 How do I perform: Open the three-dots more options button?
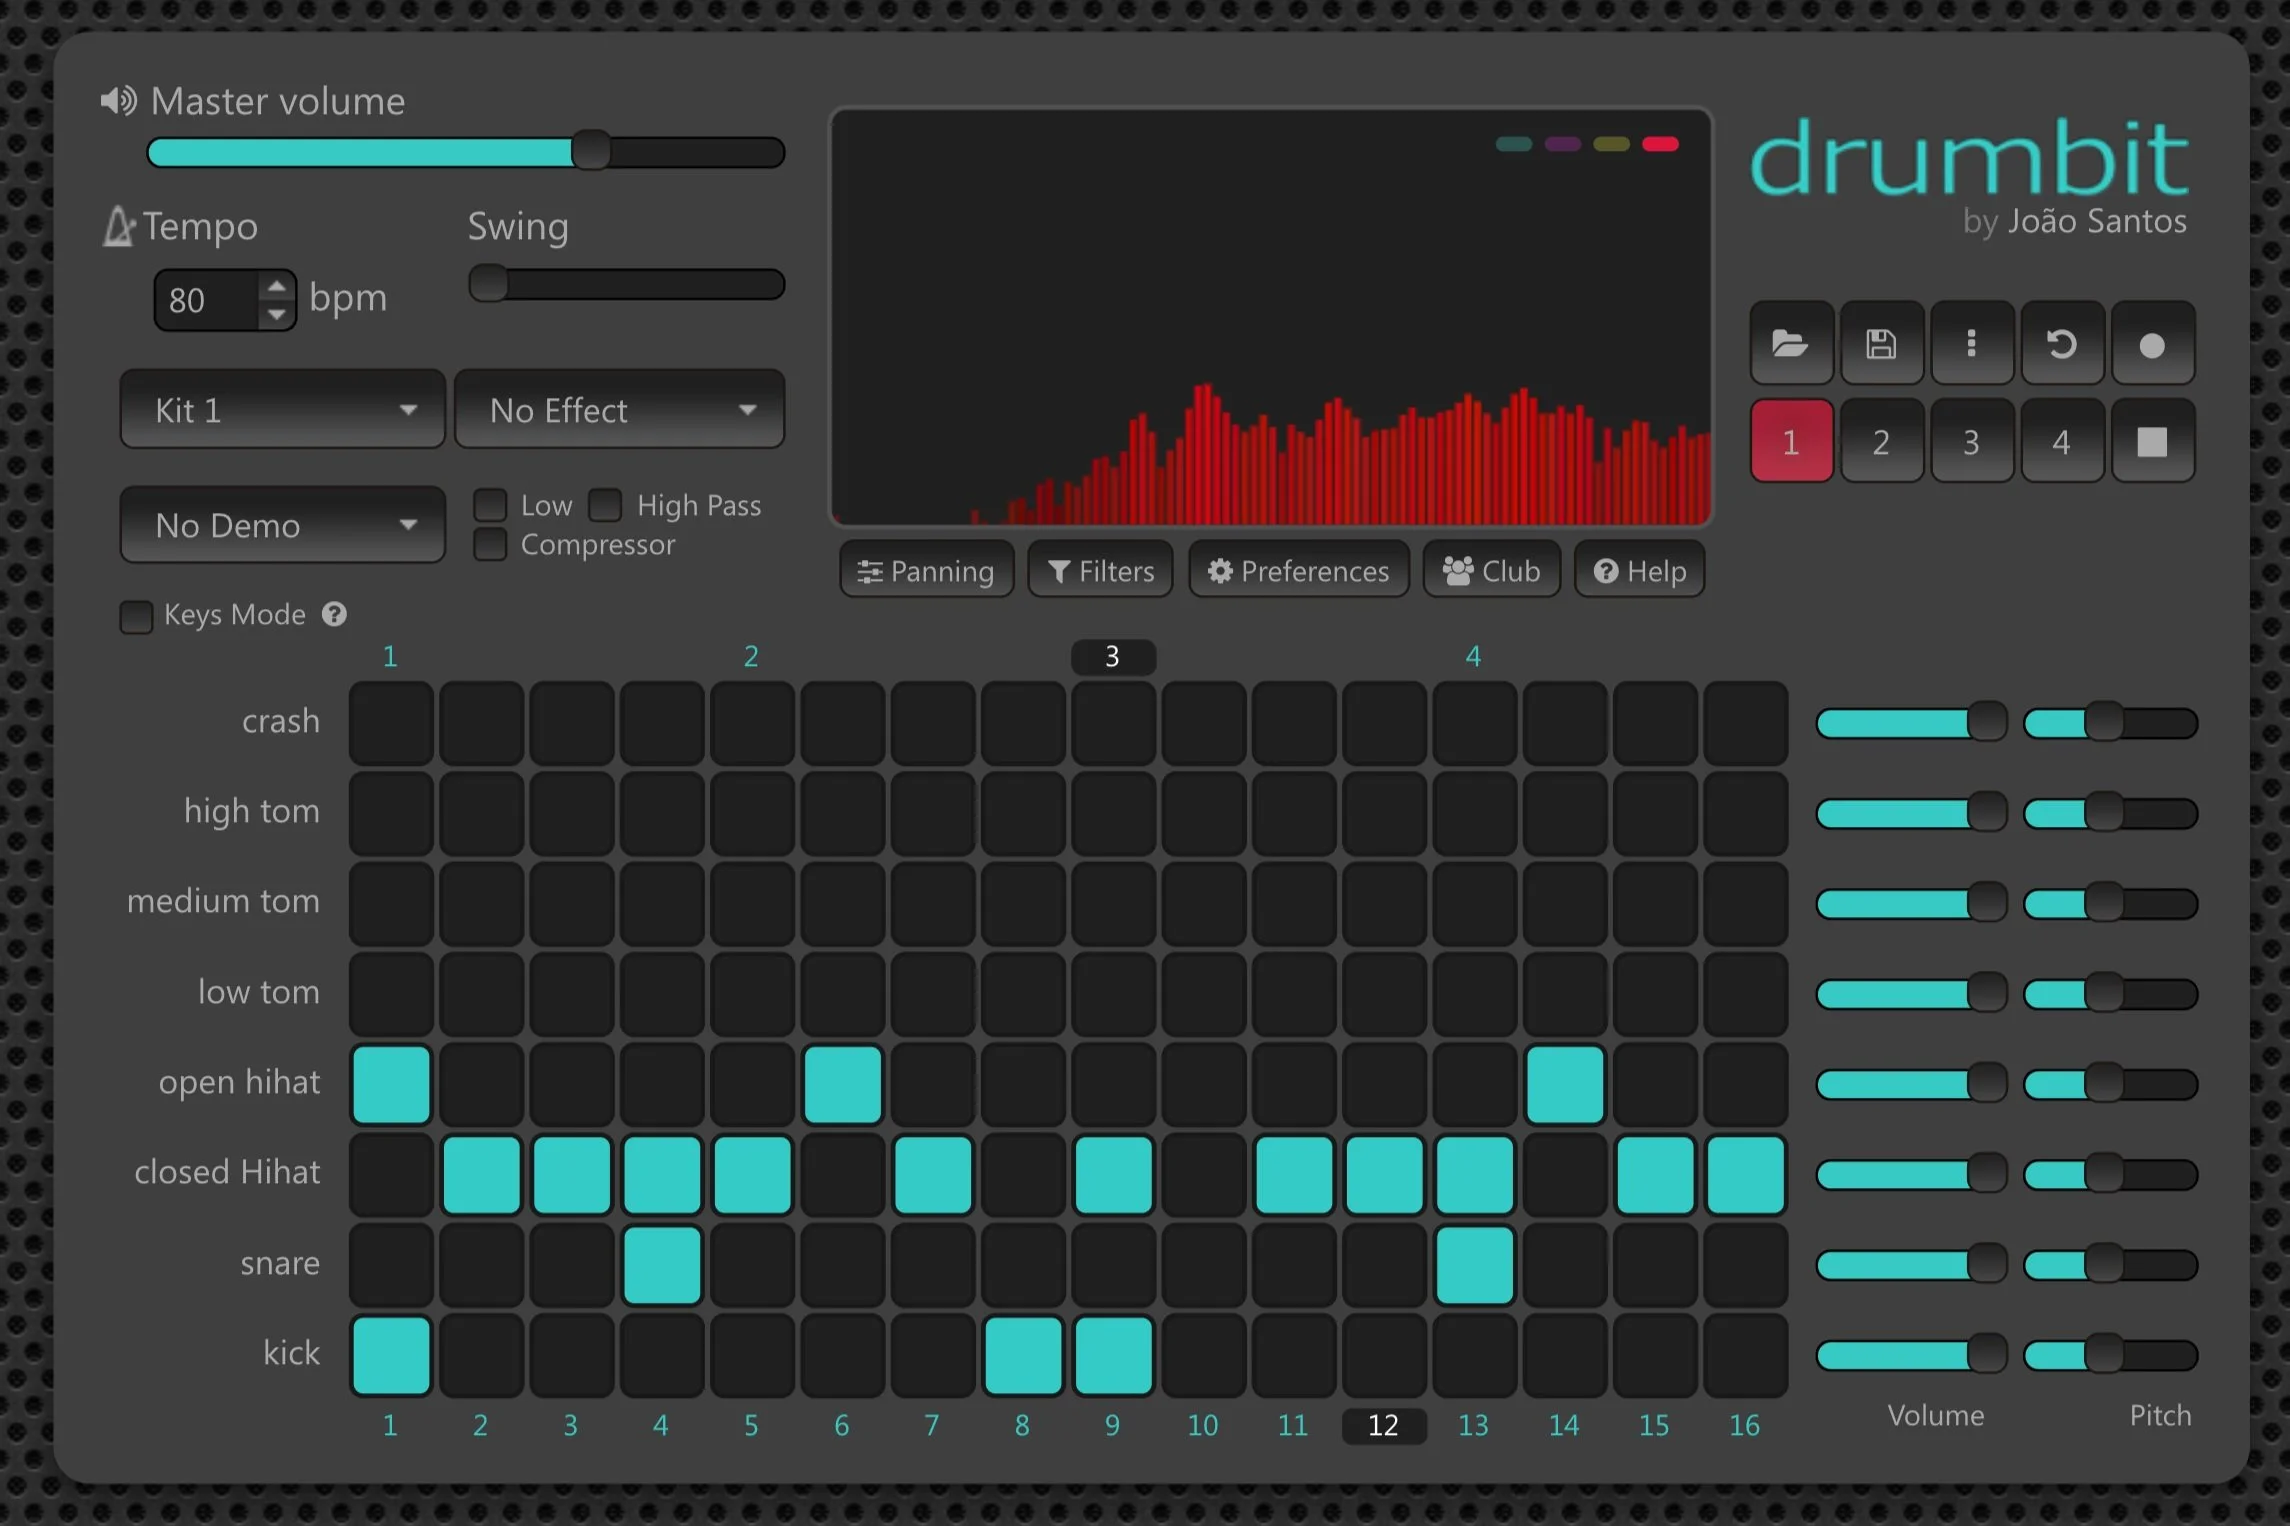click(x=1971, y=344)
